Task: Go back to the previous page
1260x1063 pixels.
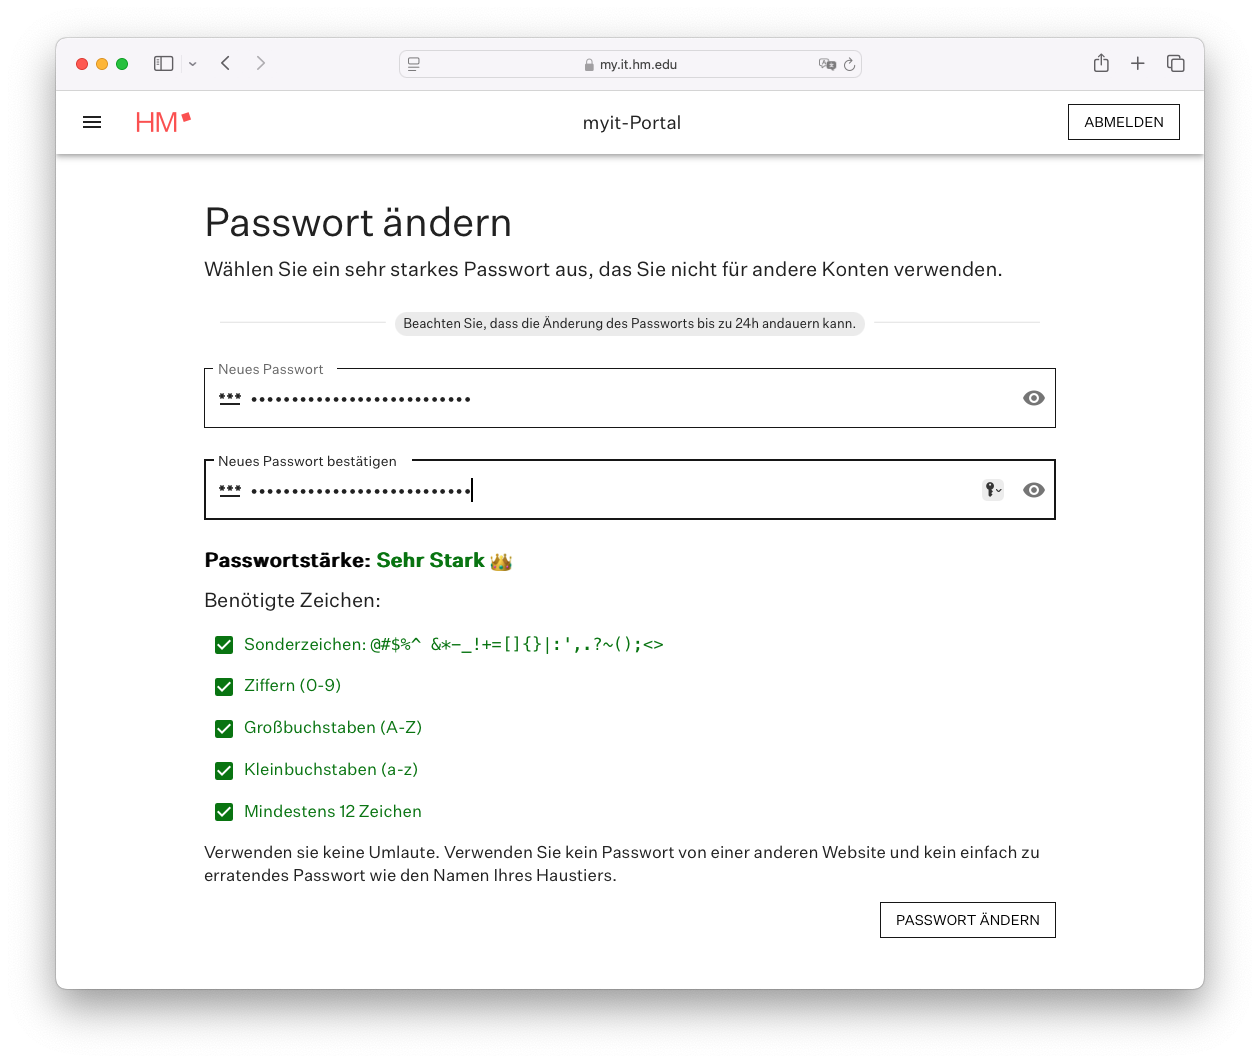Action: [226, 64]
